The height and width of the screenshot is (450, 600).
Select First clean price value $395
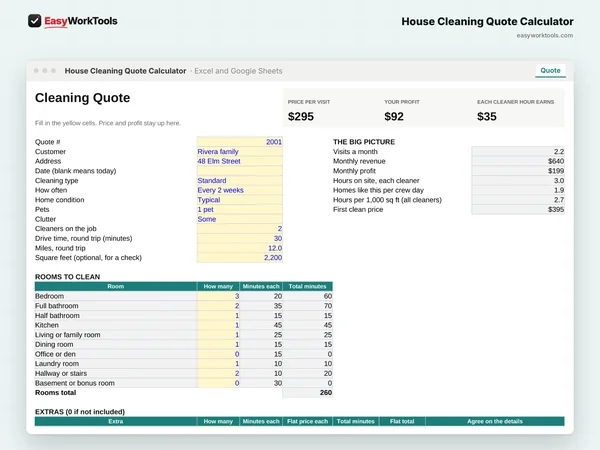518,209
